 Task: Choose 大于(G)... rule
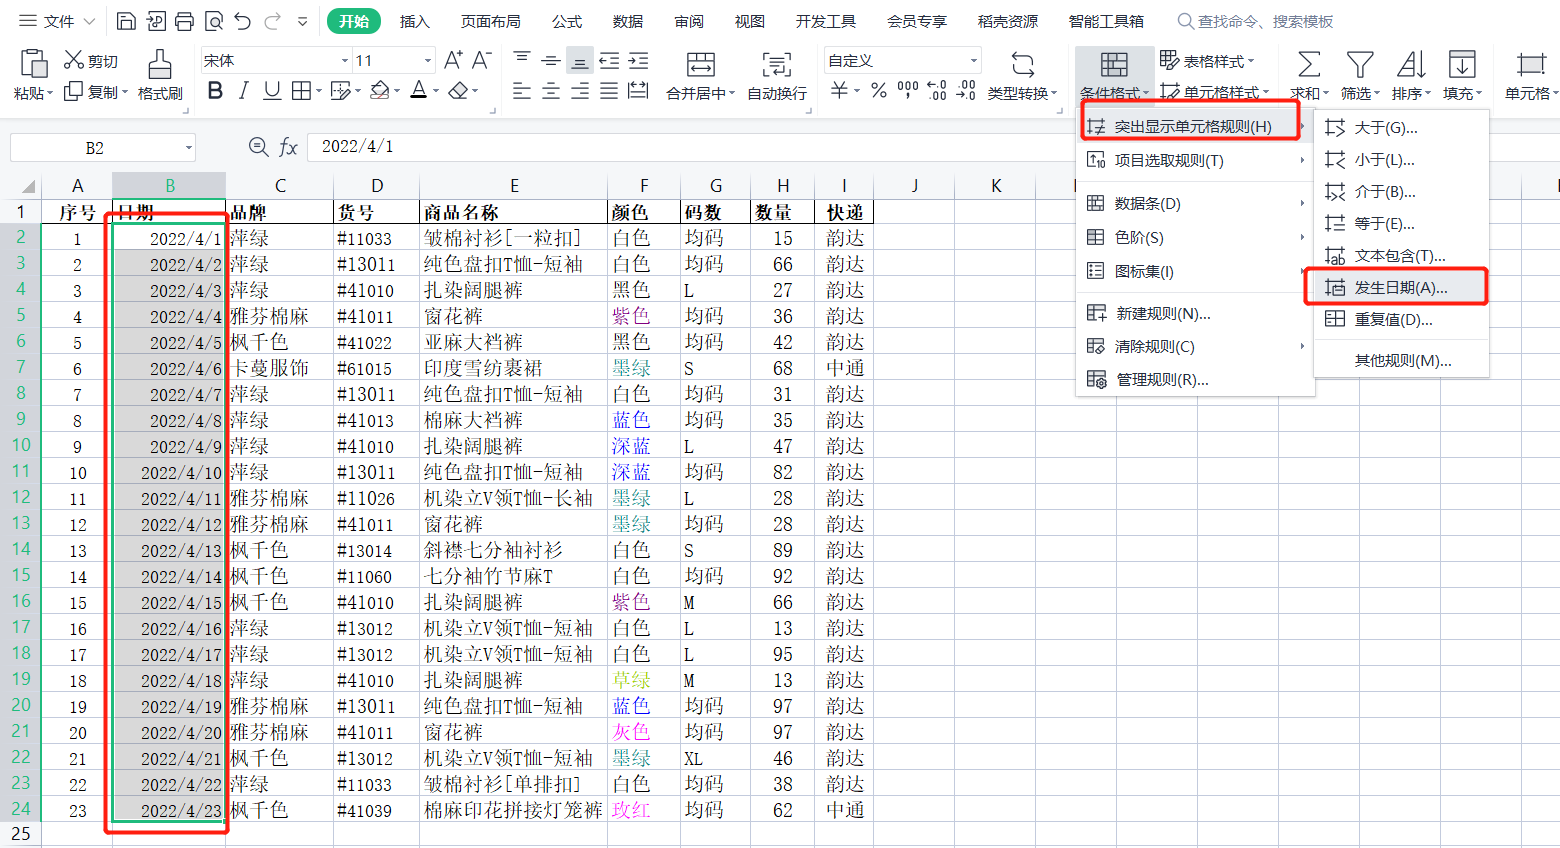point(1400,127)
